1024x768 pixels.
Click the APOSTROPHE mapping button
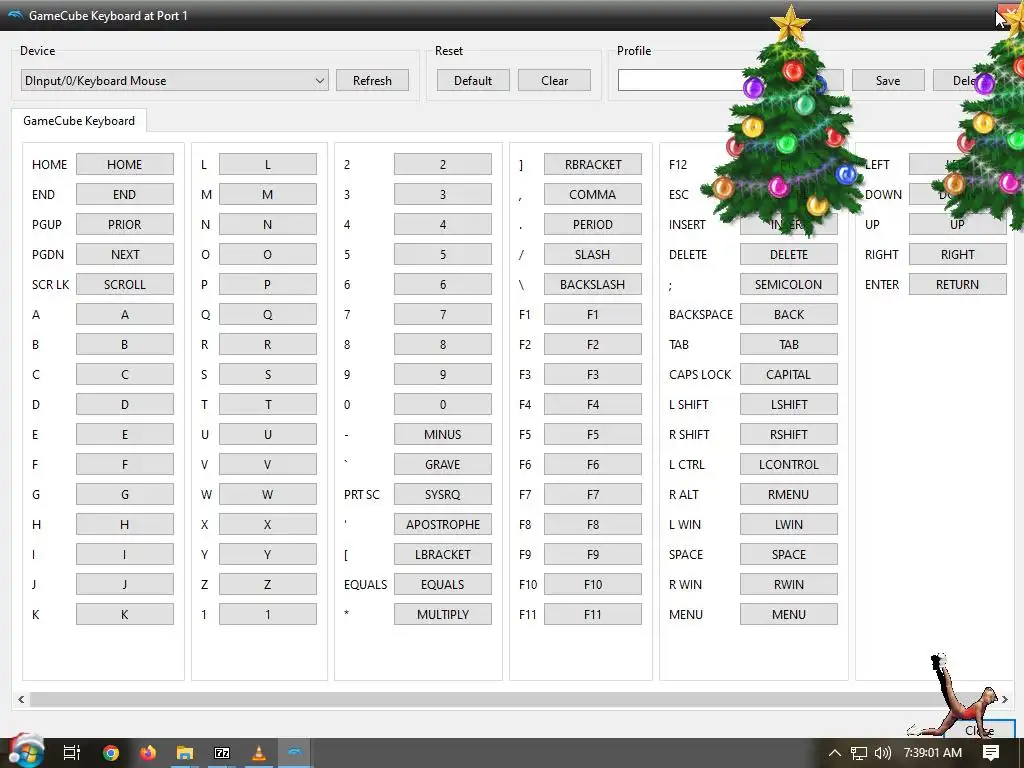click(443, 524)
